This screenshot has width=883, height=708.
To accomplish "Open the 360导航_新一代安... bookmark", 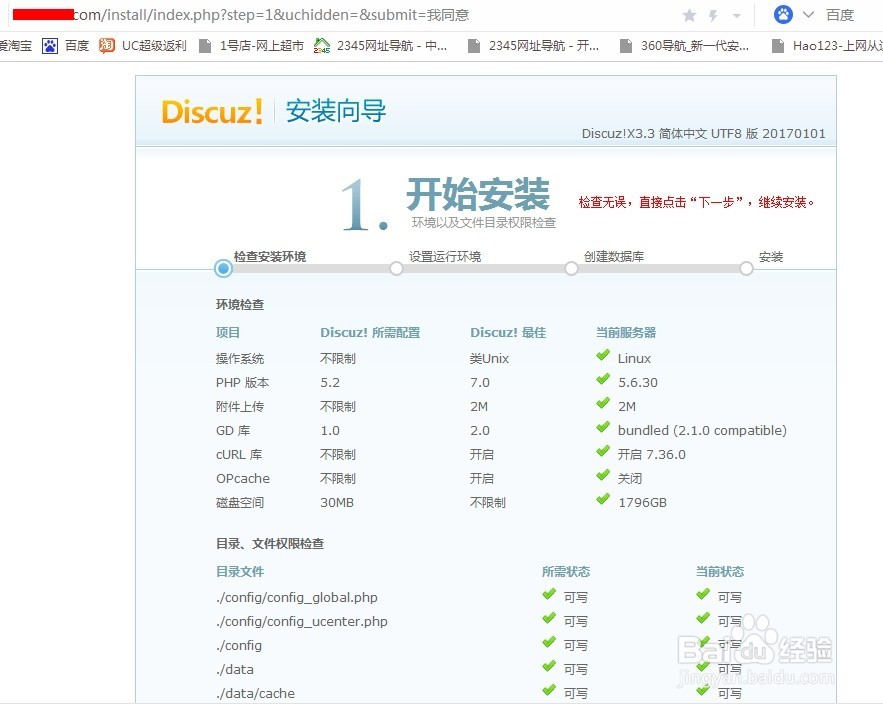I will click(x=695, y=46).
